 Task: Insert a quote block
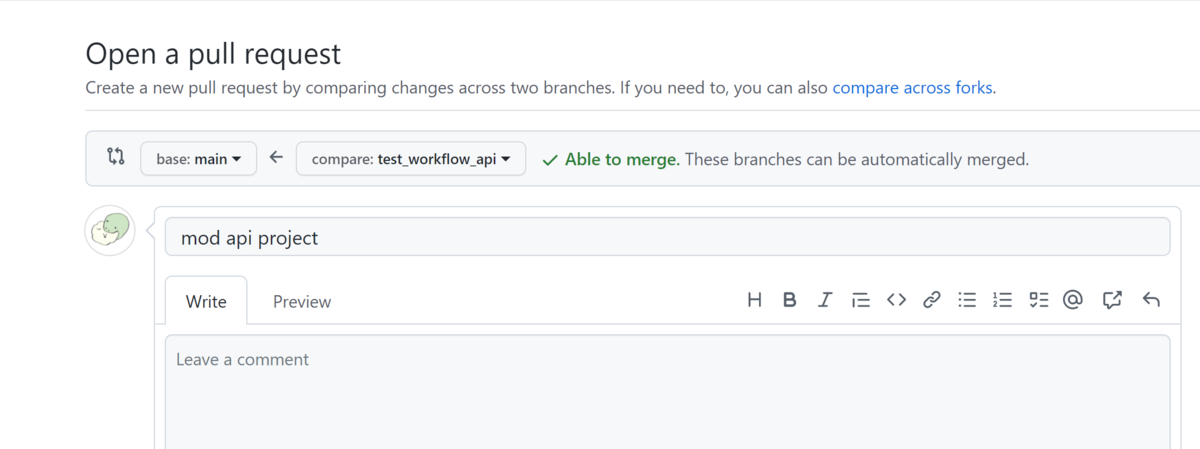(x=860, y=299)
